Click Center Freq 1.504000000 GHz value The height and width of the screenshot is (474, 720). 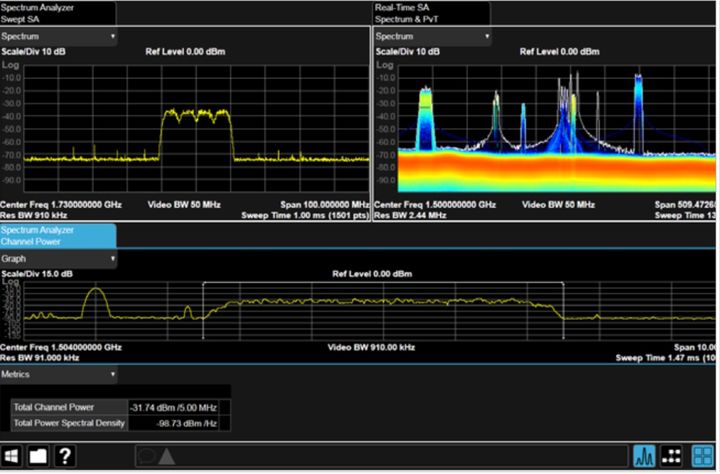(x=61, y=348)
